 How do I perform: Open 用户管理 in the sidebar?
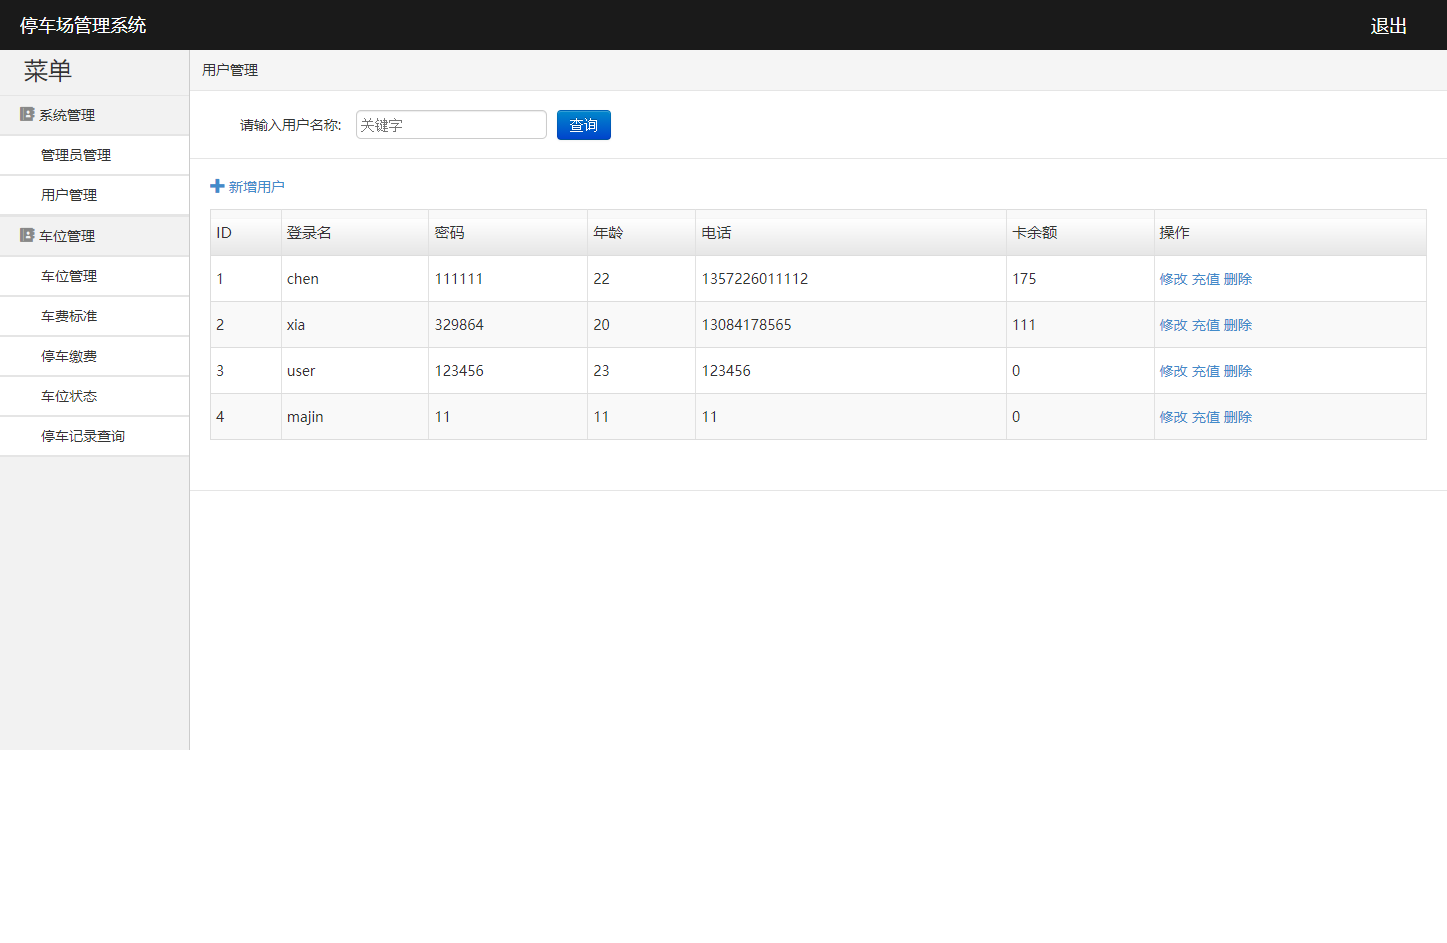tap(69, 196)
